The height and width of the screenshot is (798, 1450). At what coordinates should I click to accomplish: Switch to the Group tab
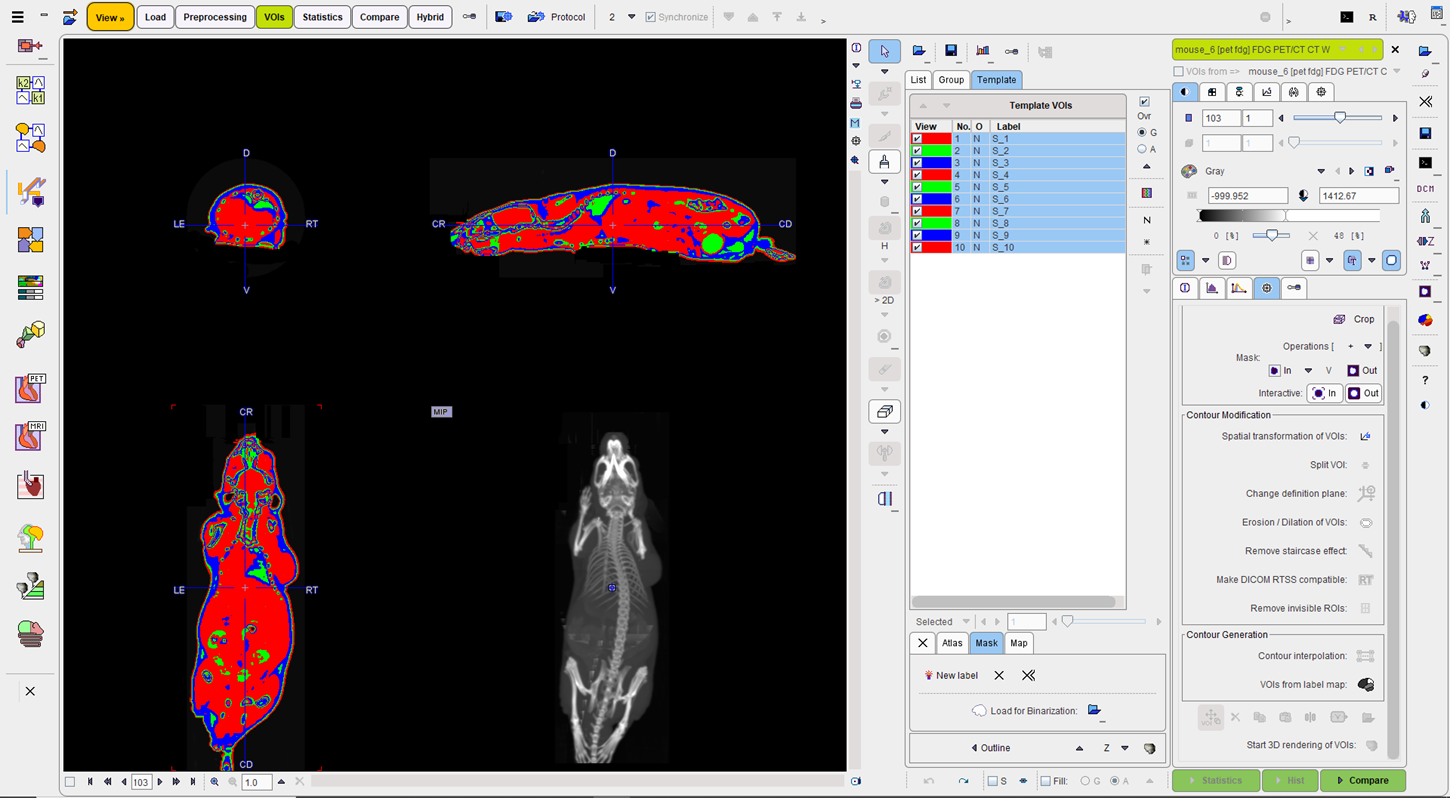pos(951,80)
